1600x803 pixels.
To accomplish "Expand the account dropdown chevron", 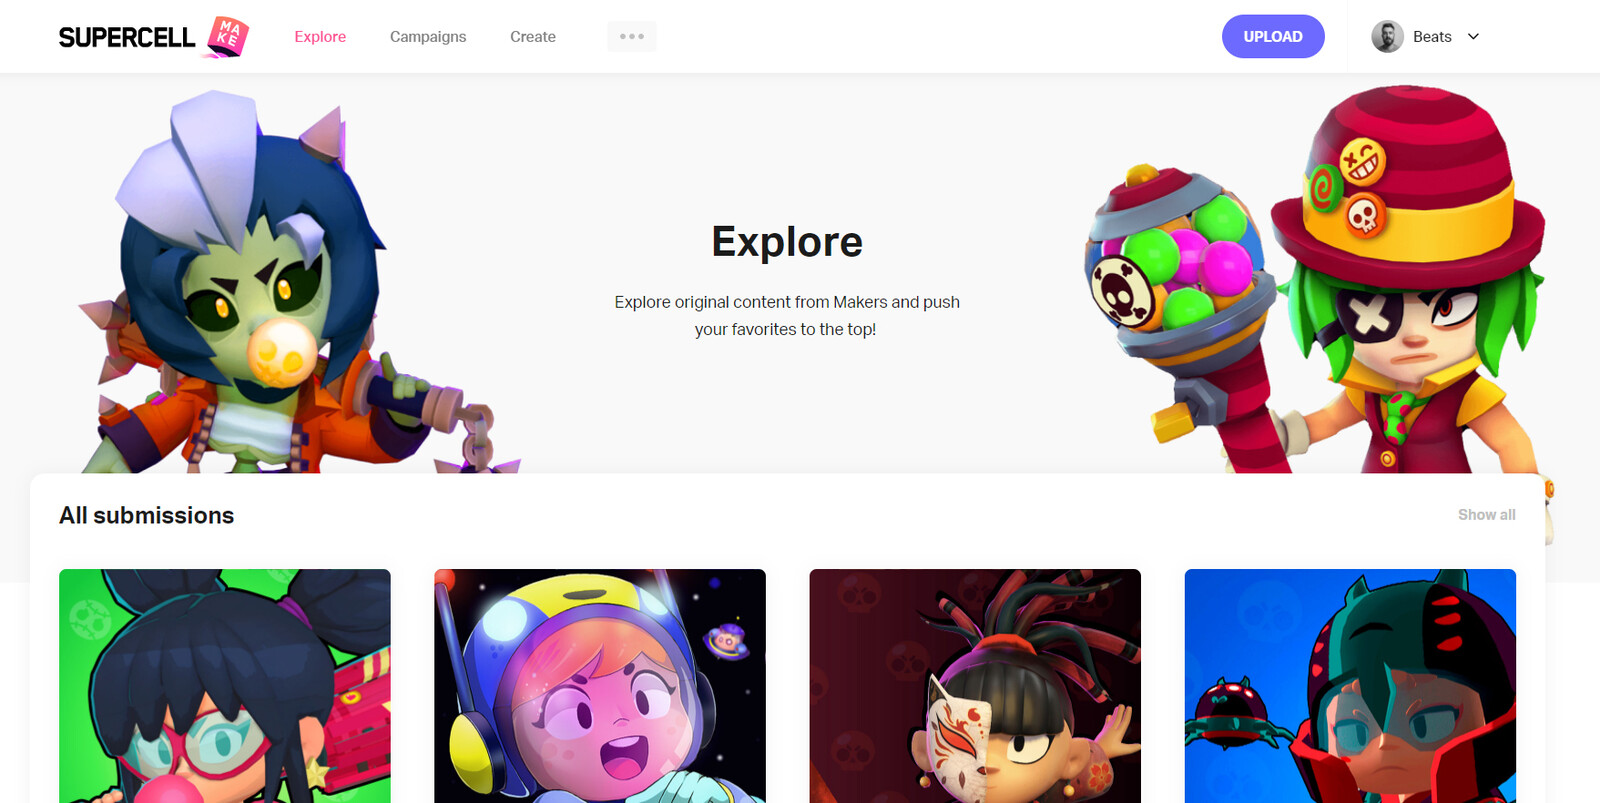I will click(1473, 37).
